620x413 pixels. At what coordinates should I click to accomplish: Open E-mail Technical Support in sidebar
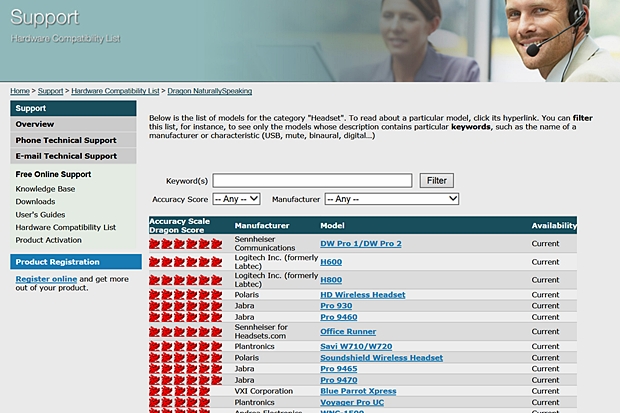(73, 156)
